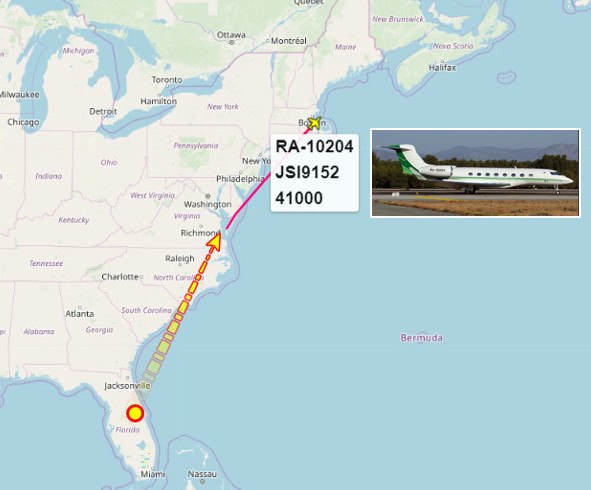Click the green trail segment near Jacksonville
The height and width of the screenshot is (490, 591).
153,367
